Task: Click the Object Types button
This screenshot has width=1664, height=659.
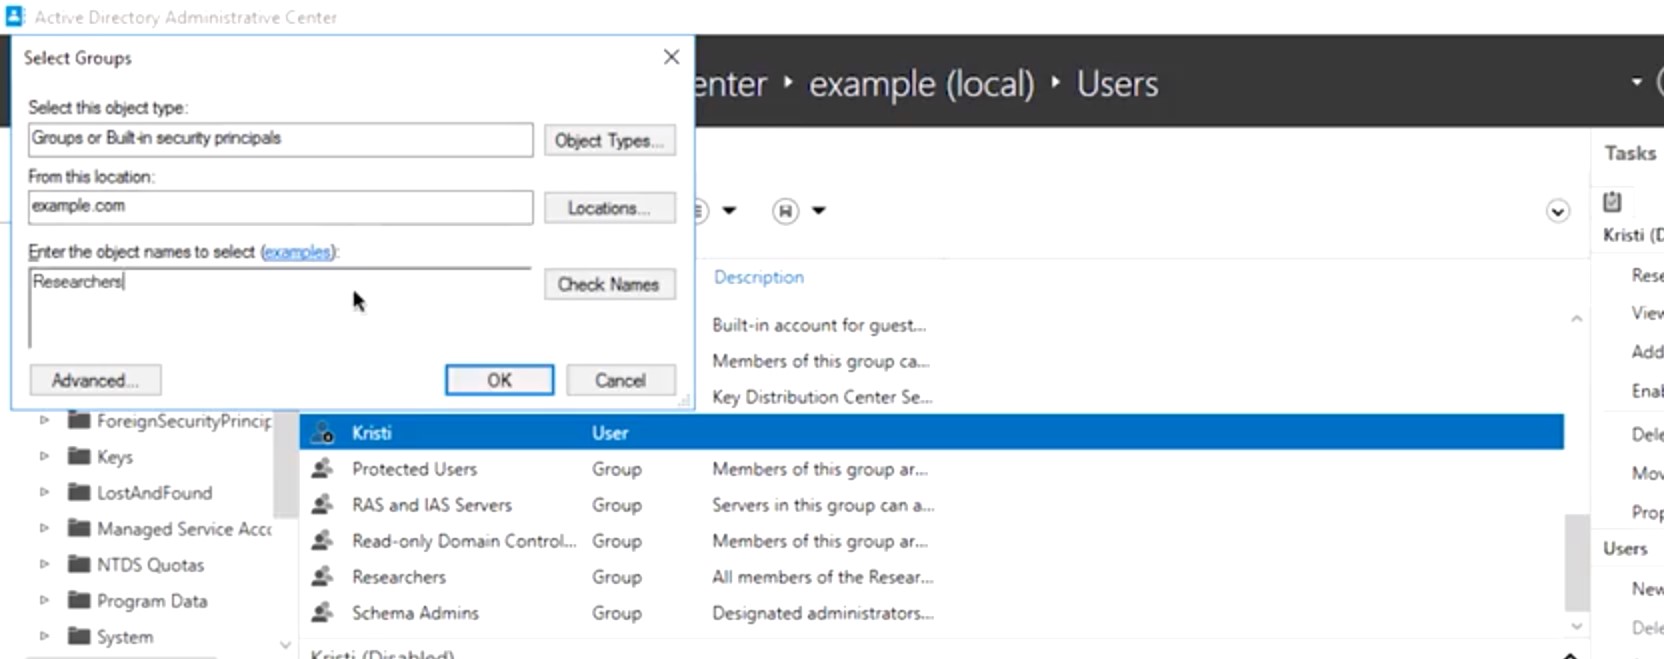Action: (609, 140)
